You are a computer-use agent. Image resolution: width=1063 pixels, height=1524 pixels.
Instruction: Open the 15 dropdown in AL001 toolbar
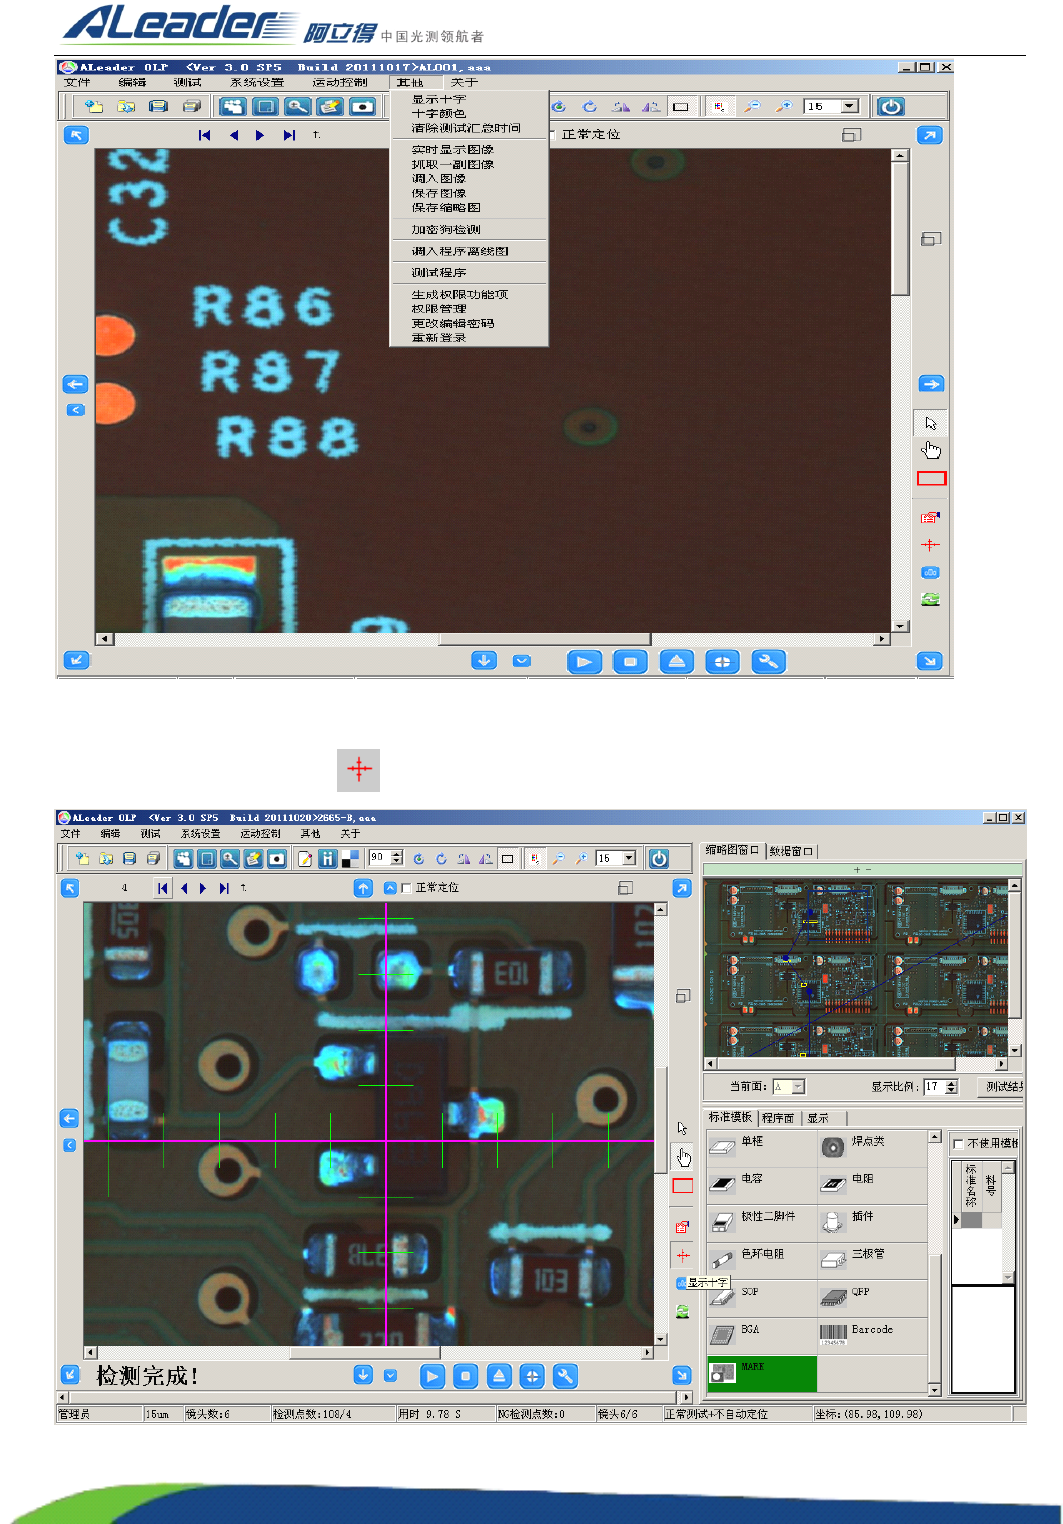[850, 106]
